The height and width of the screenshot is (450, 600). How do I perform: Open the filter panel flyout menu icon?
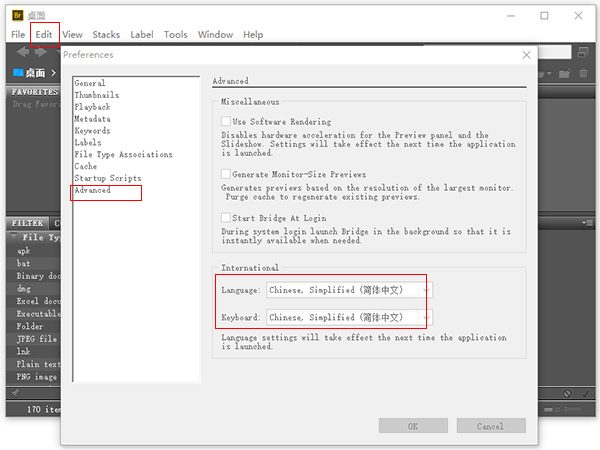click(587, 223)
